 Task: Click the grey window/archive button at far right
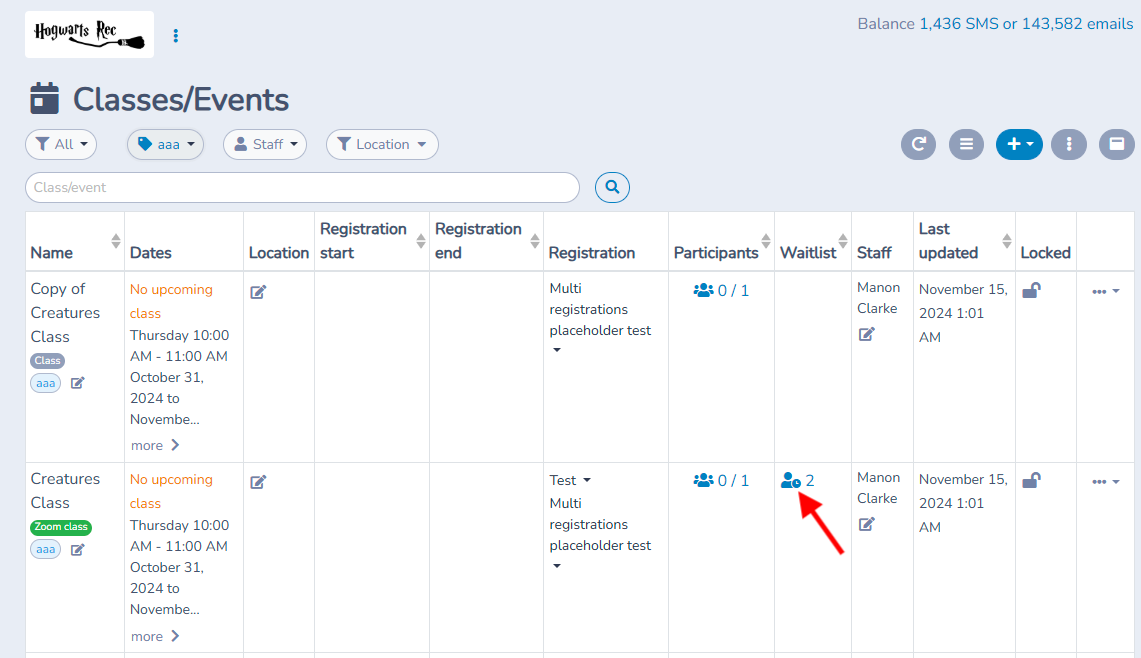tap(1117, 144)
